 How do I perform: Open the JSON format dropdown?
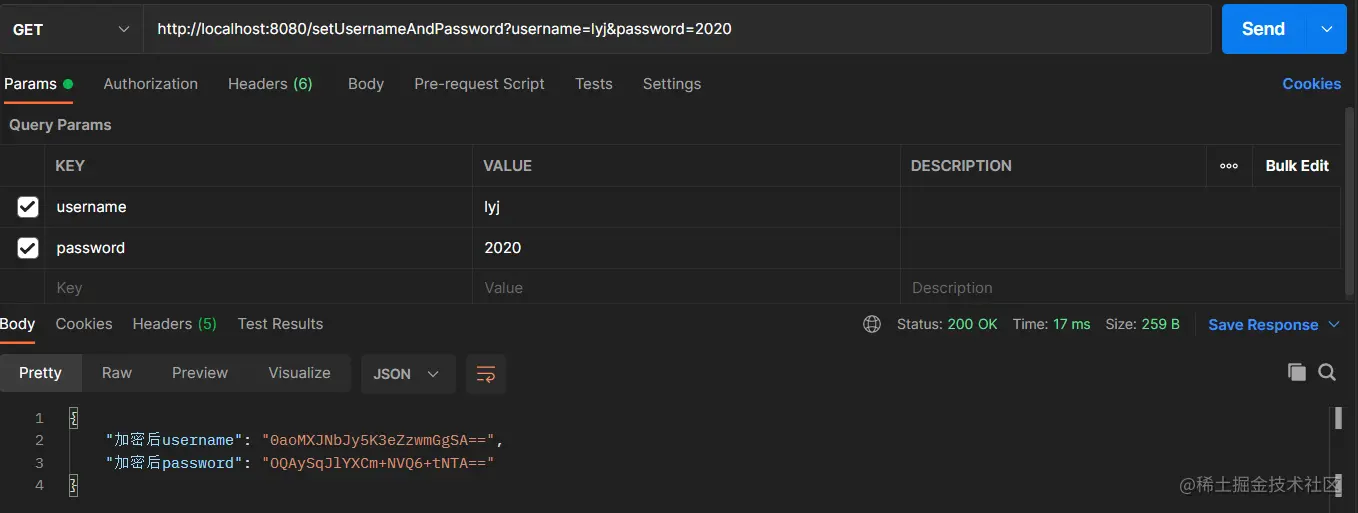click(x=407, y=374)
